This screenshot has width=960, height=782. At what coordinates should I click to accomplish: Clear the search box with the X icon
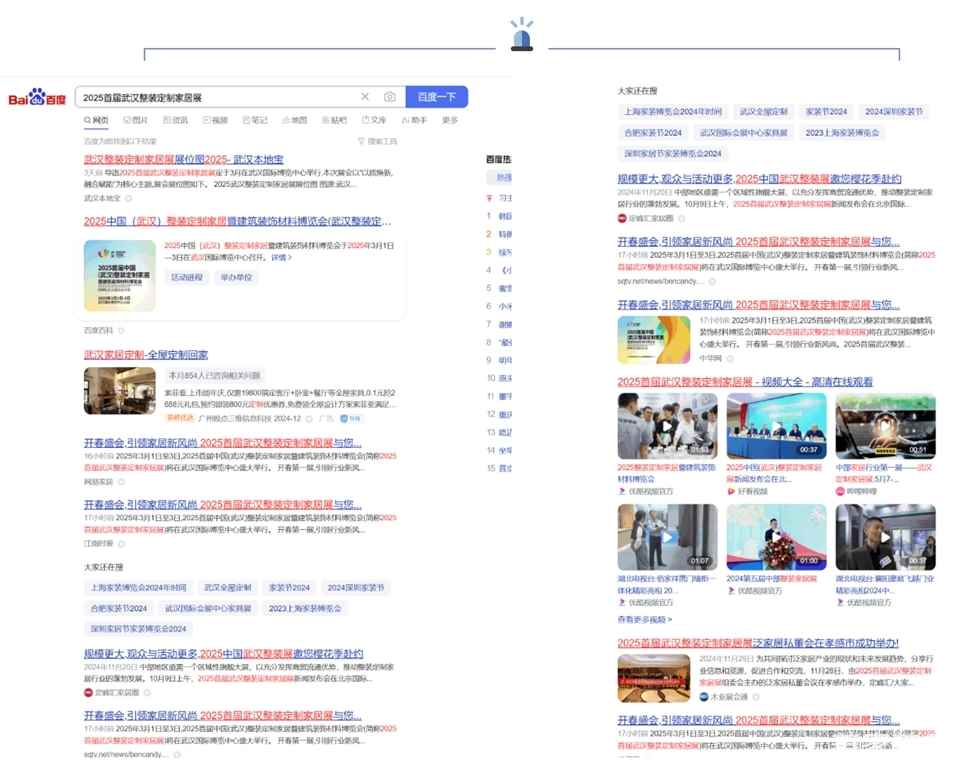pos(364,97)
